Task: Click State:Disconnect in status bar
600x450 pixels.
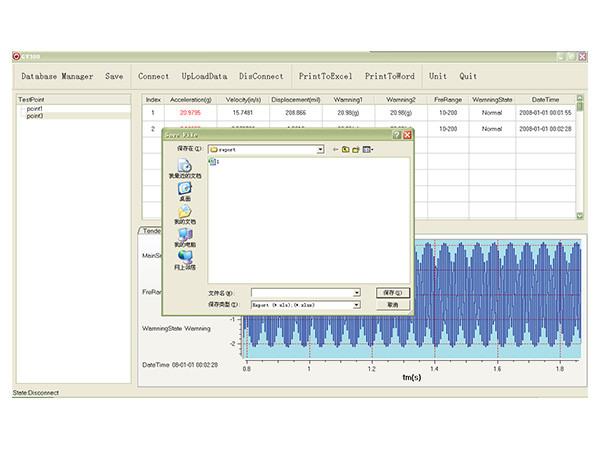Action: point(36,393)
